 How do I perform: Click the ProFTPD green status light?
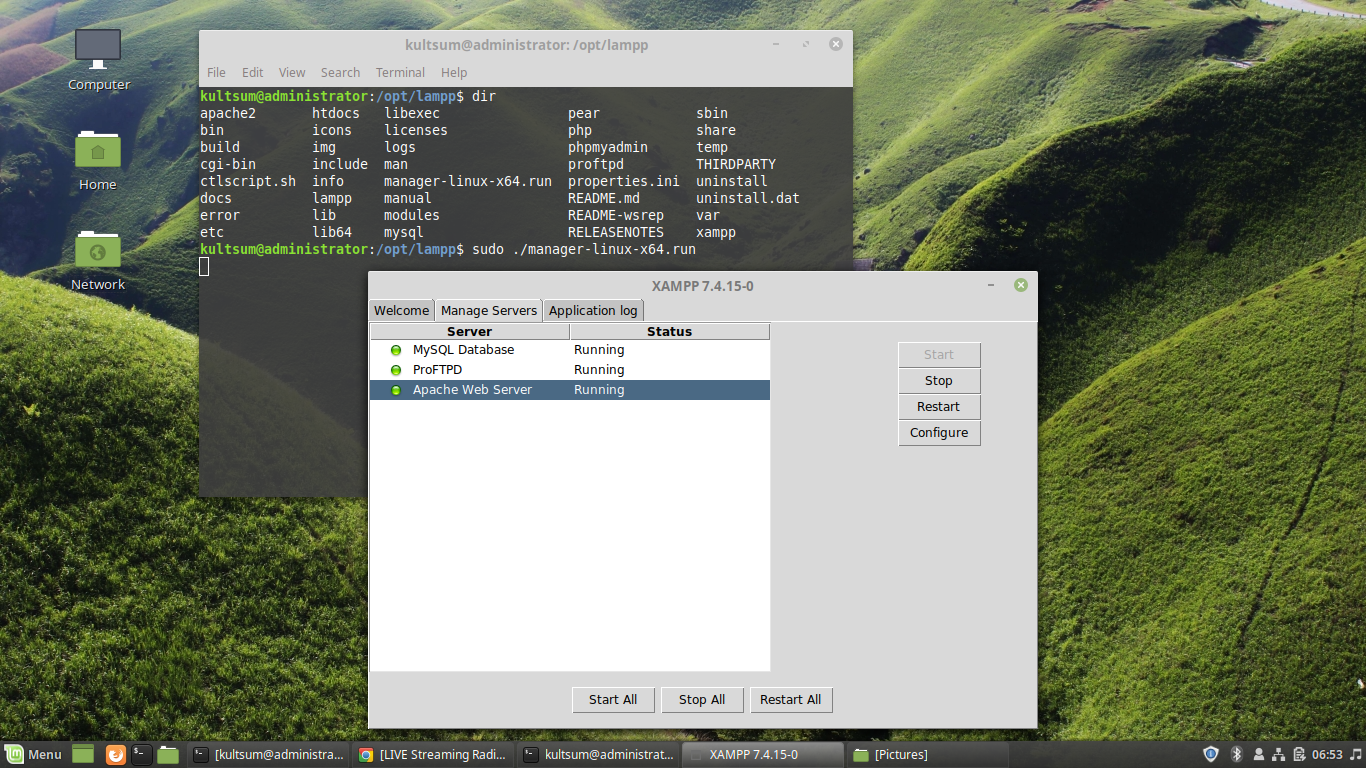[x=396, y=370]
